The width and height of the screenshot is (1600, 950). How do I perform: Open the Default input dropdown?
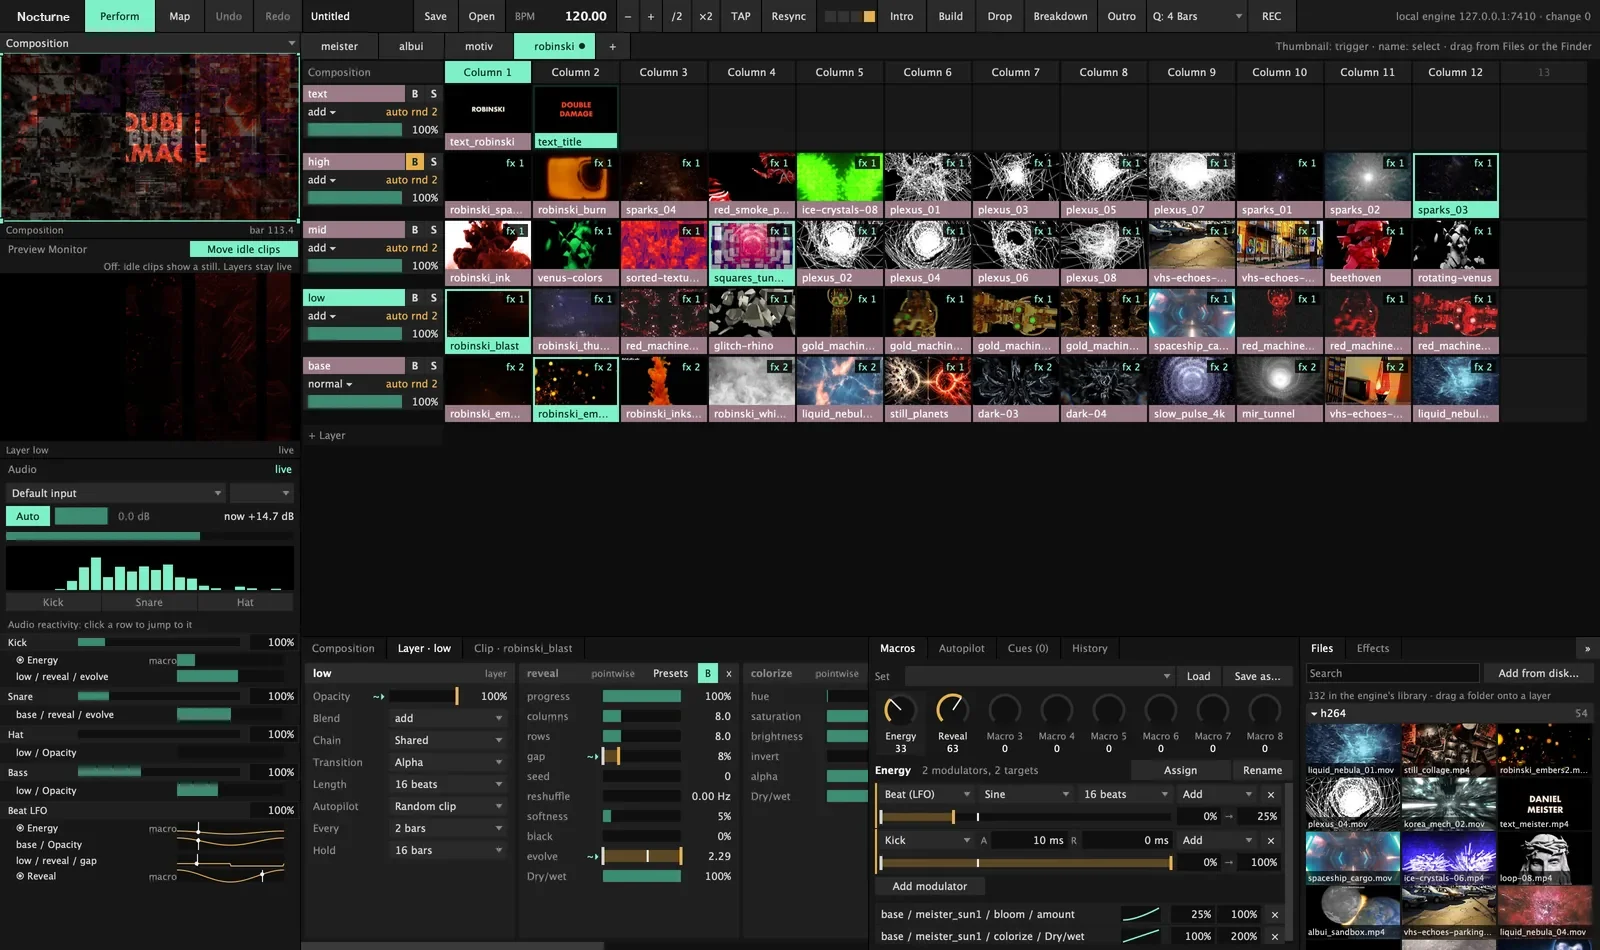[x=116, y=493]
